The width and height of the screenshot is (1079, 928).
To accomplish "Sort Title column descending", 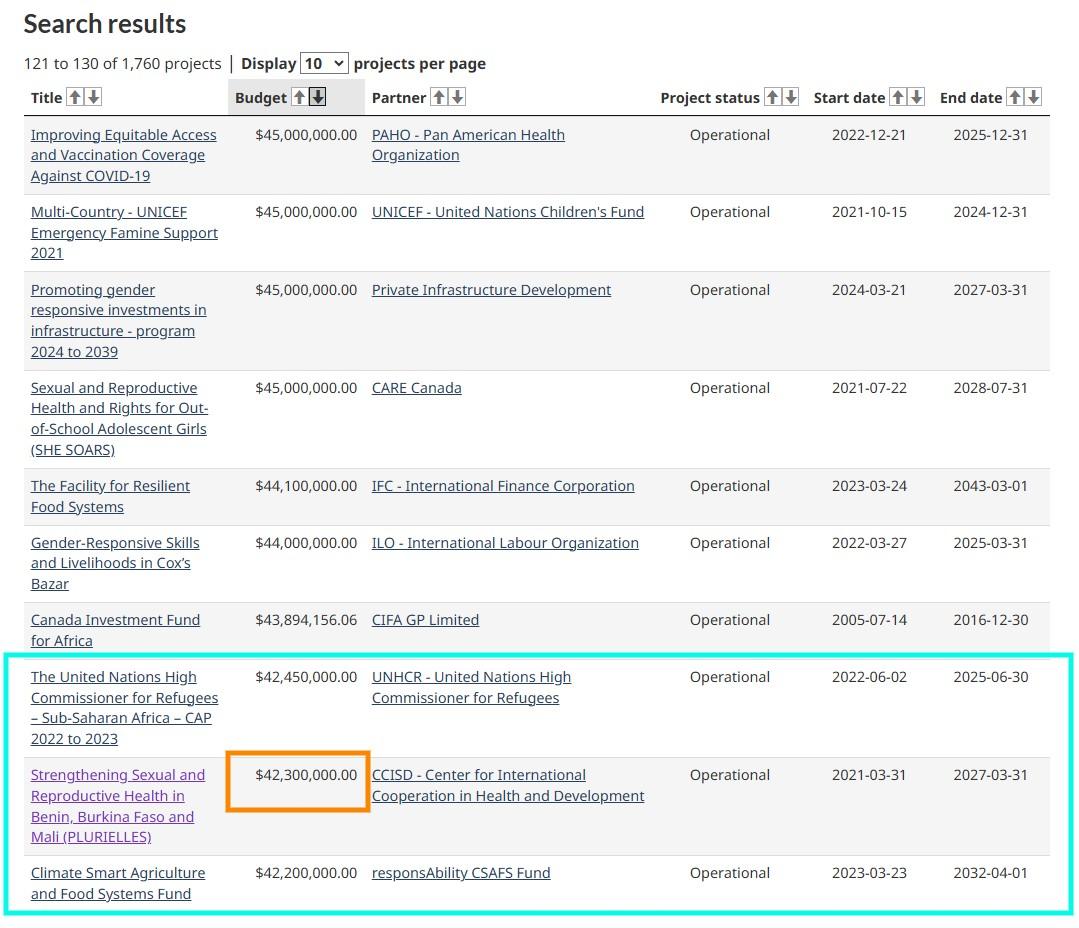I will 94,97.
